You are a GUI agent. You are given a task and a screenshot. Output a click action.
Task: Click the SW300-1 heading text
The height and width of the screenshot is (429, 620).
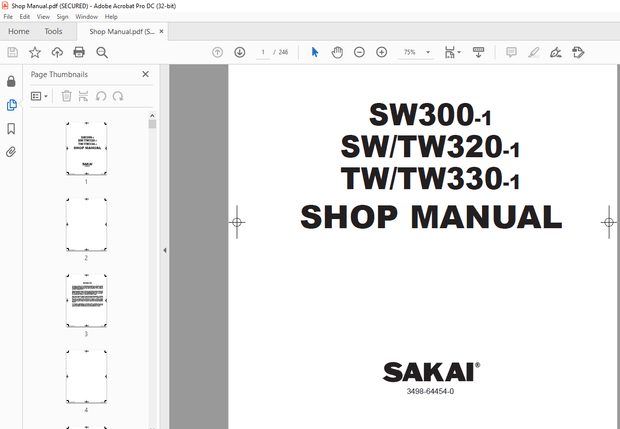point(430,115)
